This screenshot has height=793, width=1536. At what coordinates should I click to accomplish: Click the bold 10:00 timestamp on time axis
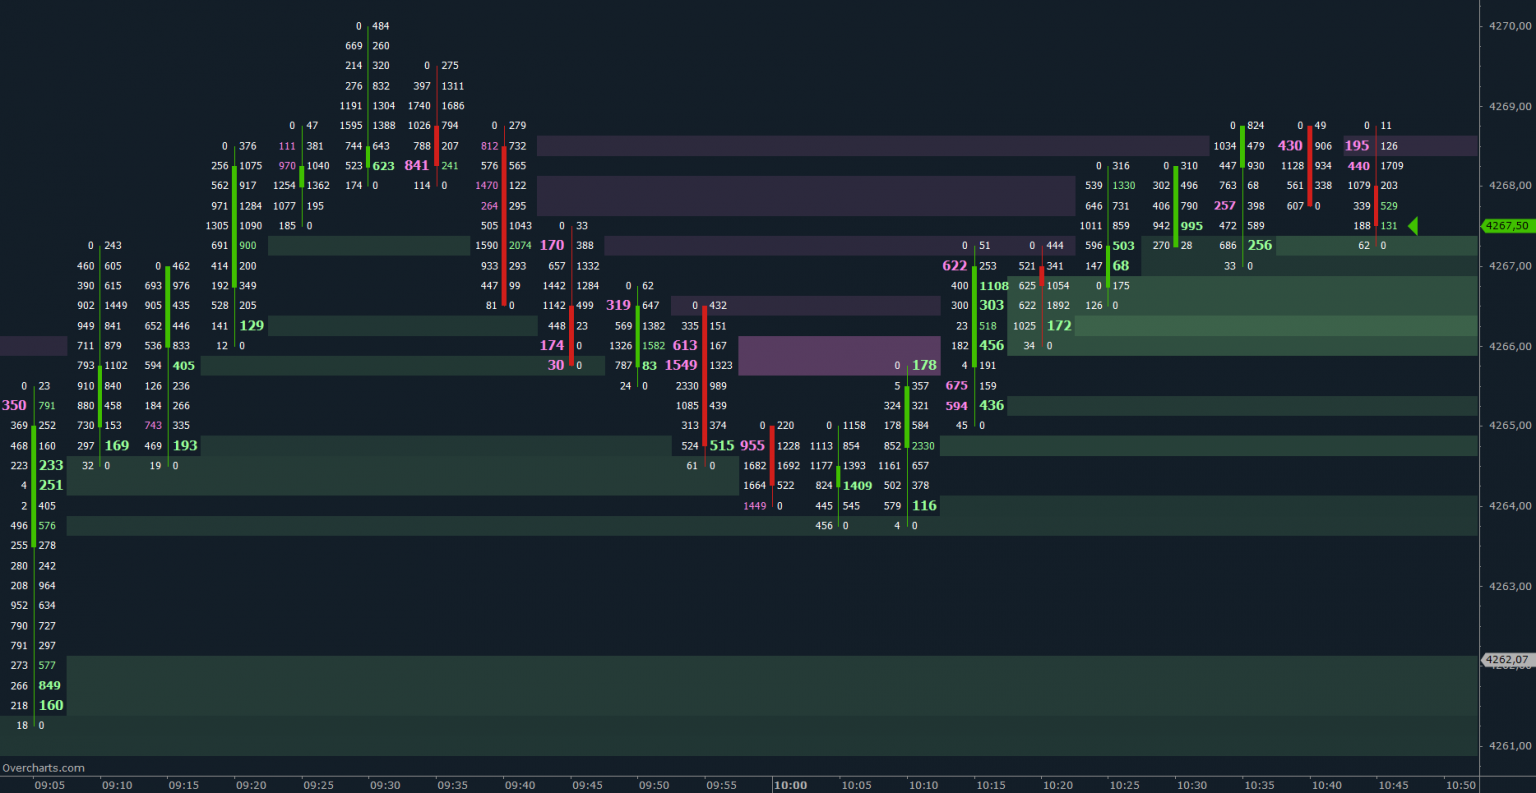(x=790, y=785)
